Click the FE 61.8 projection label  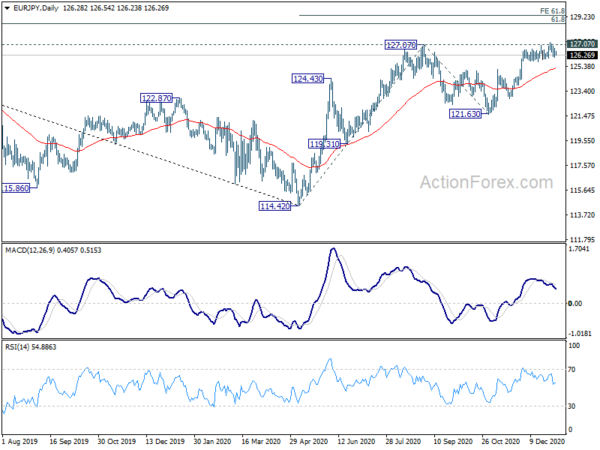pos(552,11)
